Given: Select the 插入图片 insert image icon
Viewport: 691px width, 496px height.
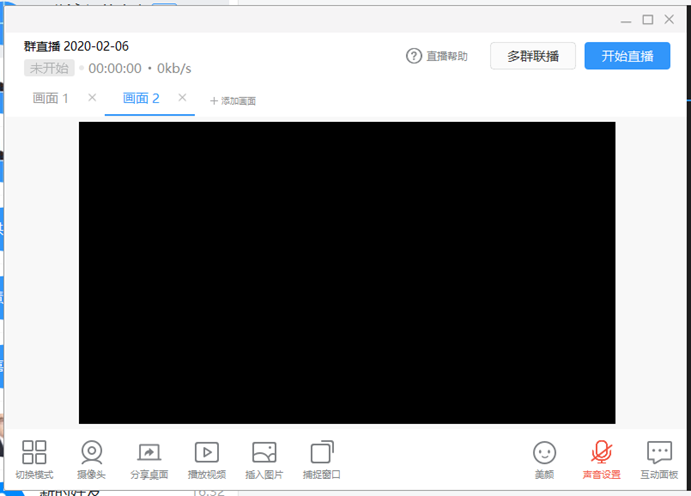Looking at the screenshot, I should tap(264, 453).
